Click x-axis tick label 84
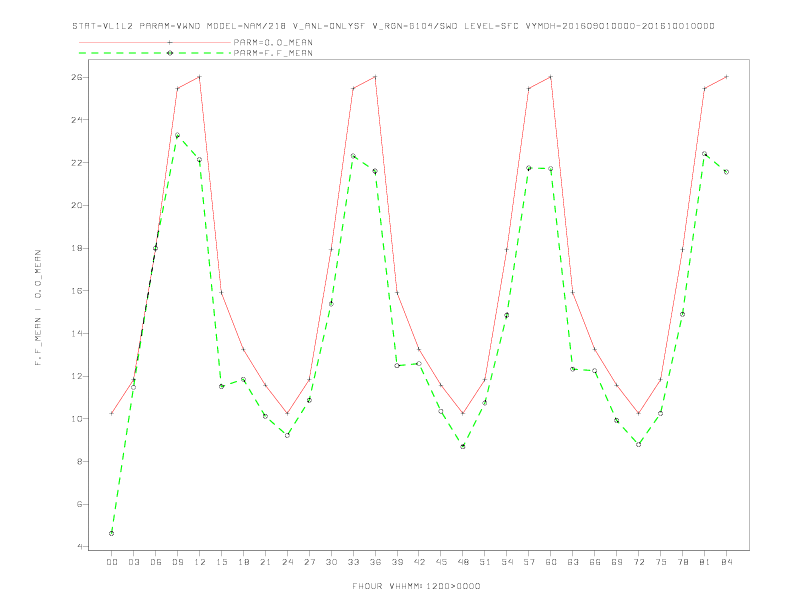The image size is (792, 612). tap(726, 562)
